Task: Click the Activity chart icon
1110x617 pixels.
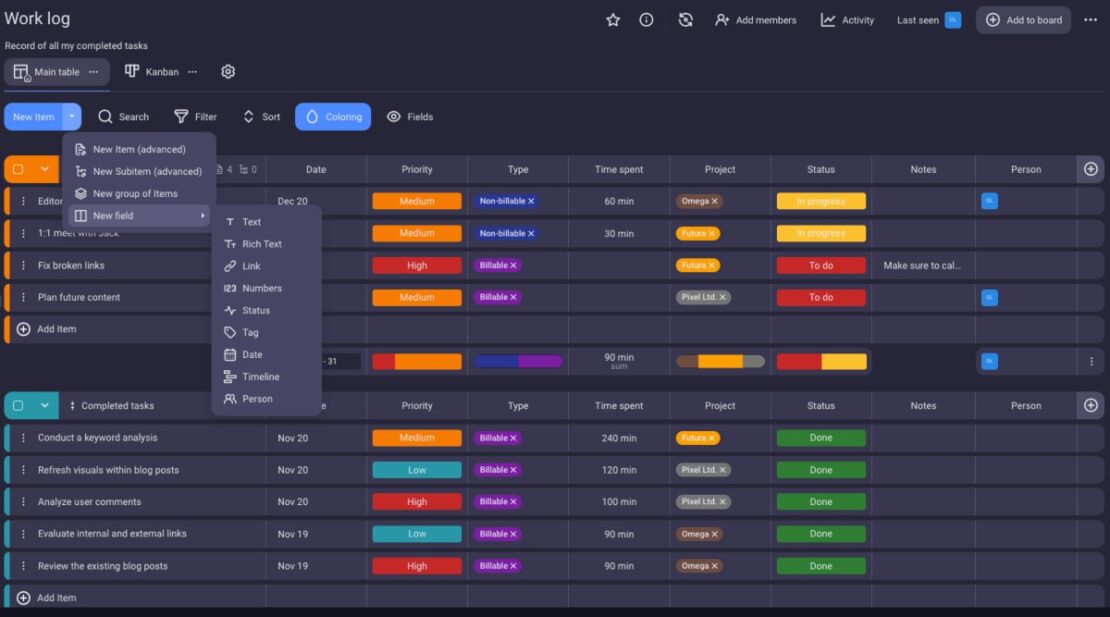Action: pyautogui.click(x=828, y=20)
